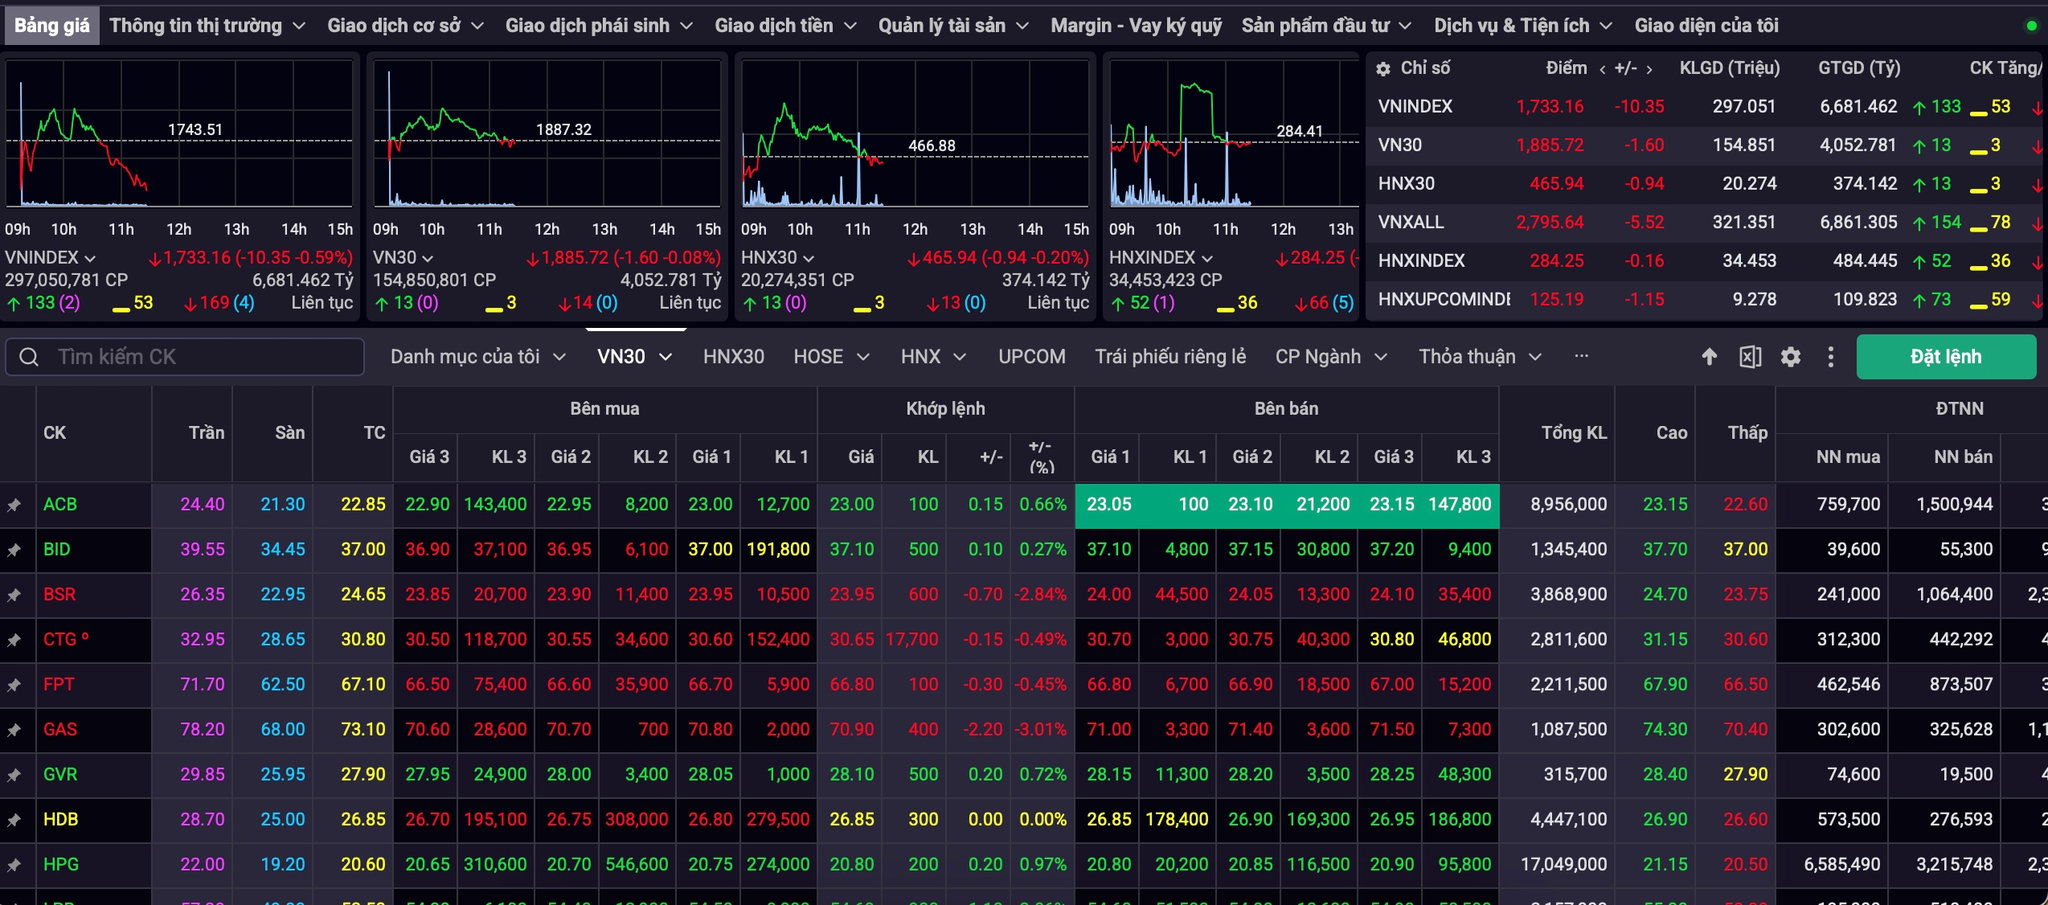This screenshot has height=905, width=2048.
Task: Open the vertical three-dots more menu
Action: pos(1831,357)
